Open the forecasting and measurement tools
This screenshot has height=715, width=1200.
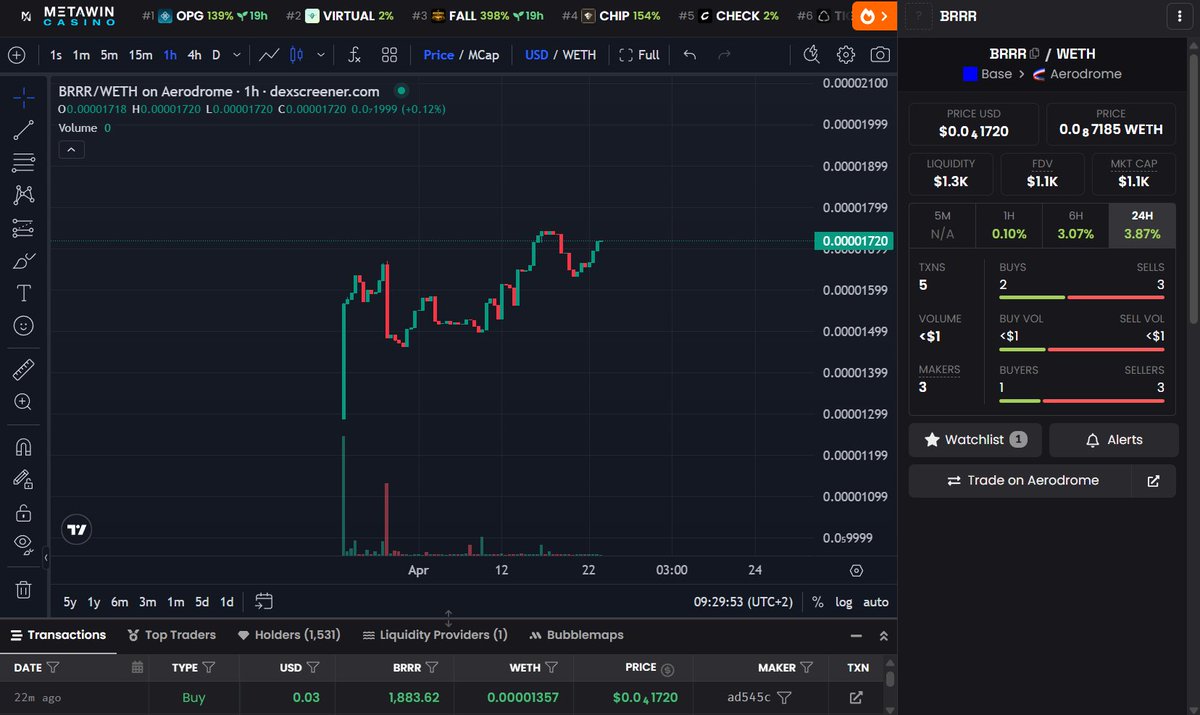tap(24, 228)
